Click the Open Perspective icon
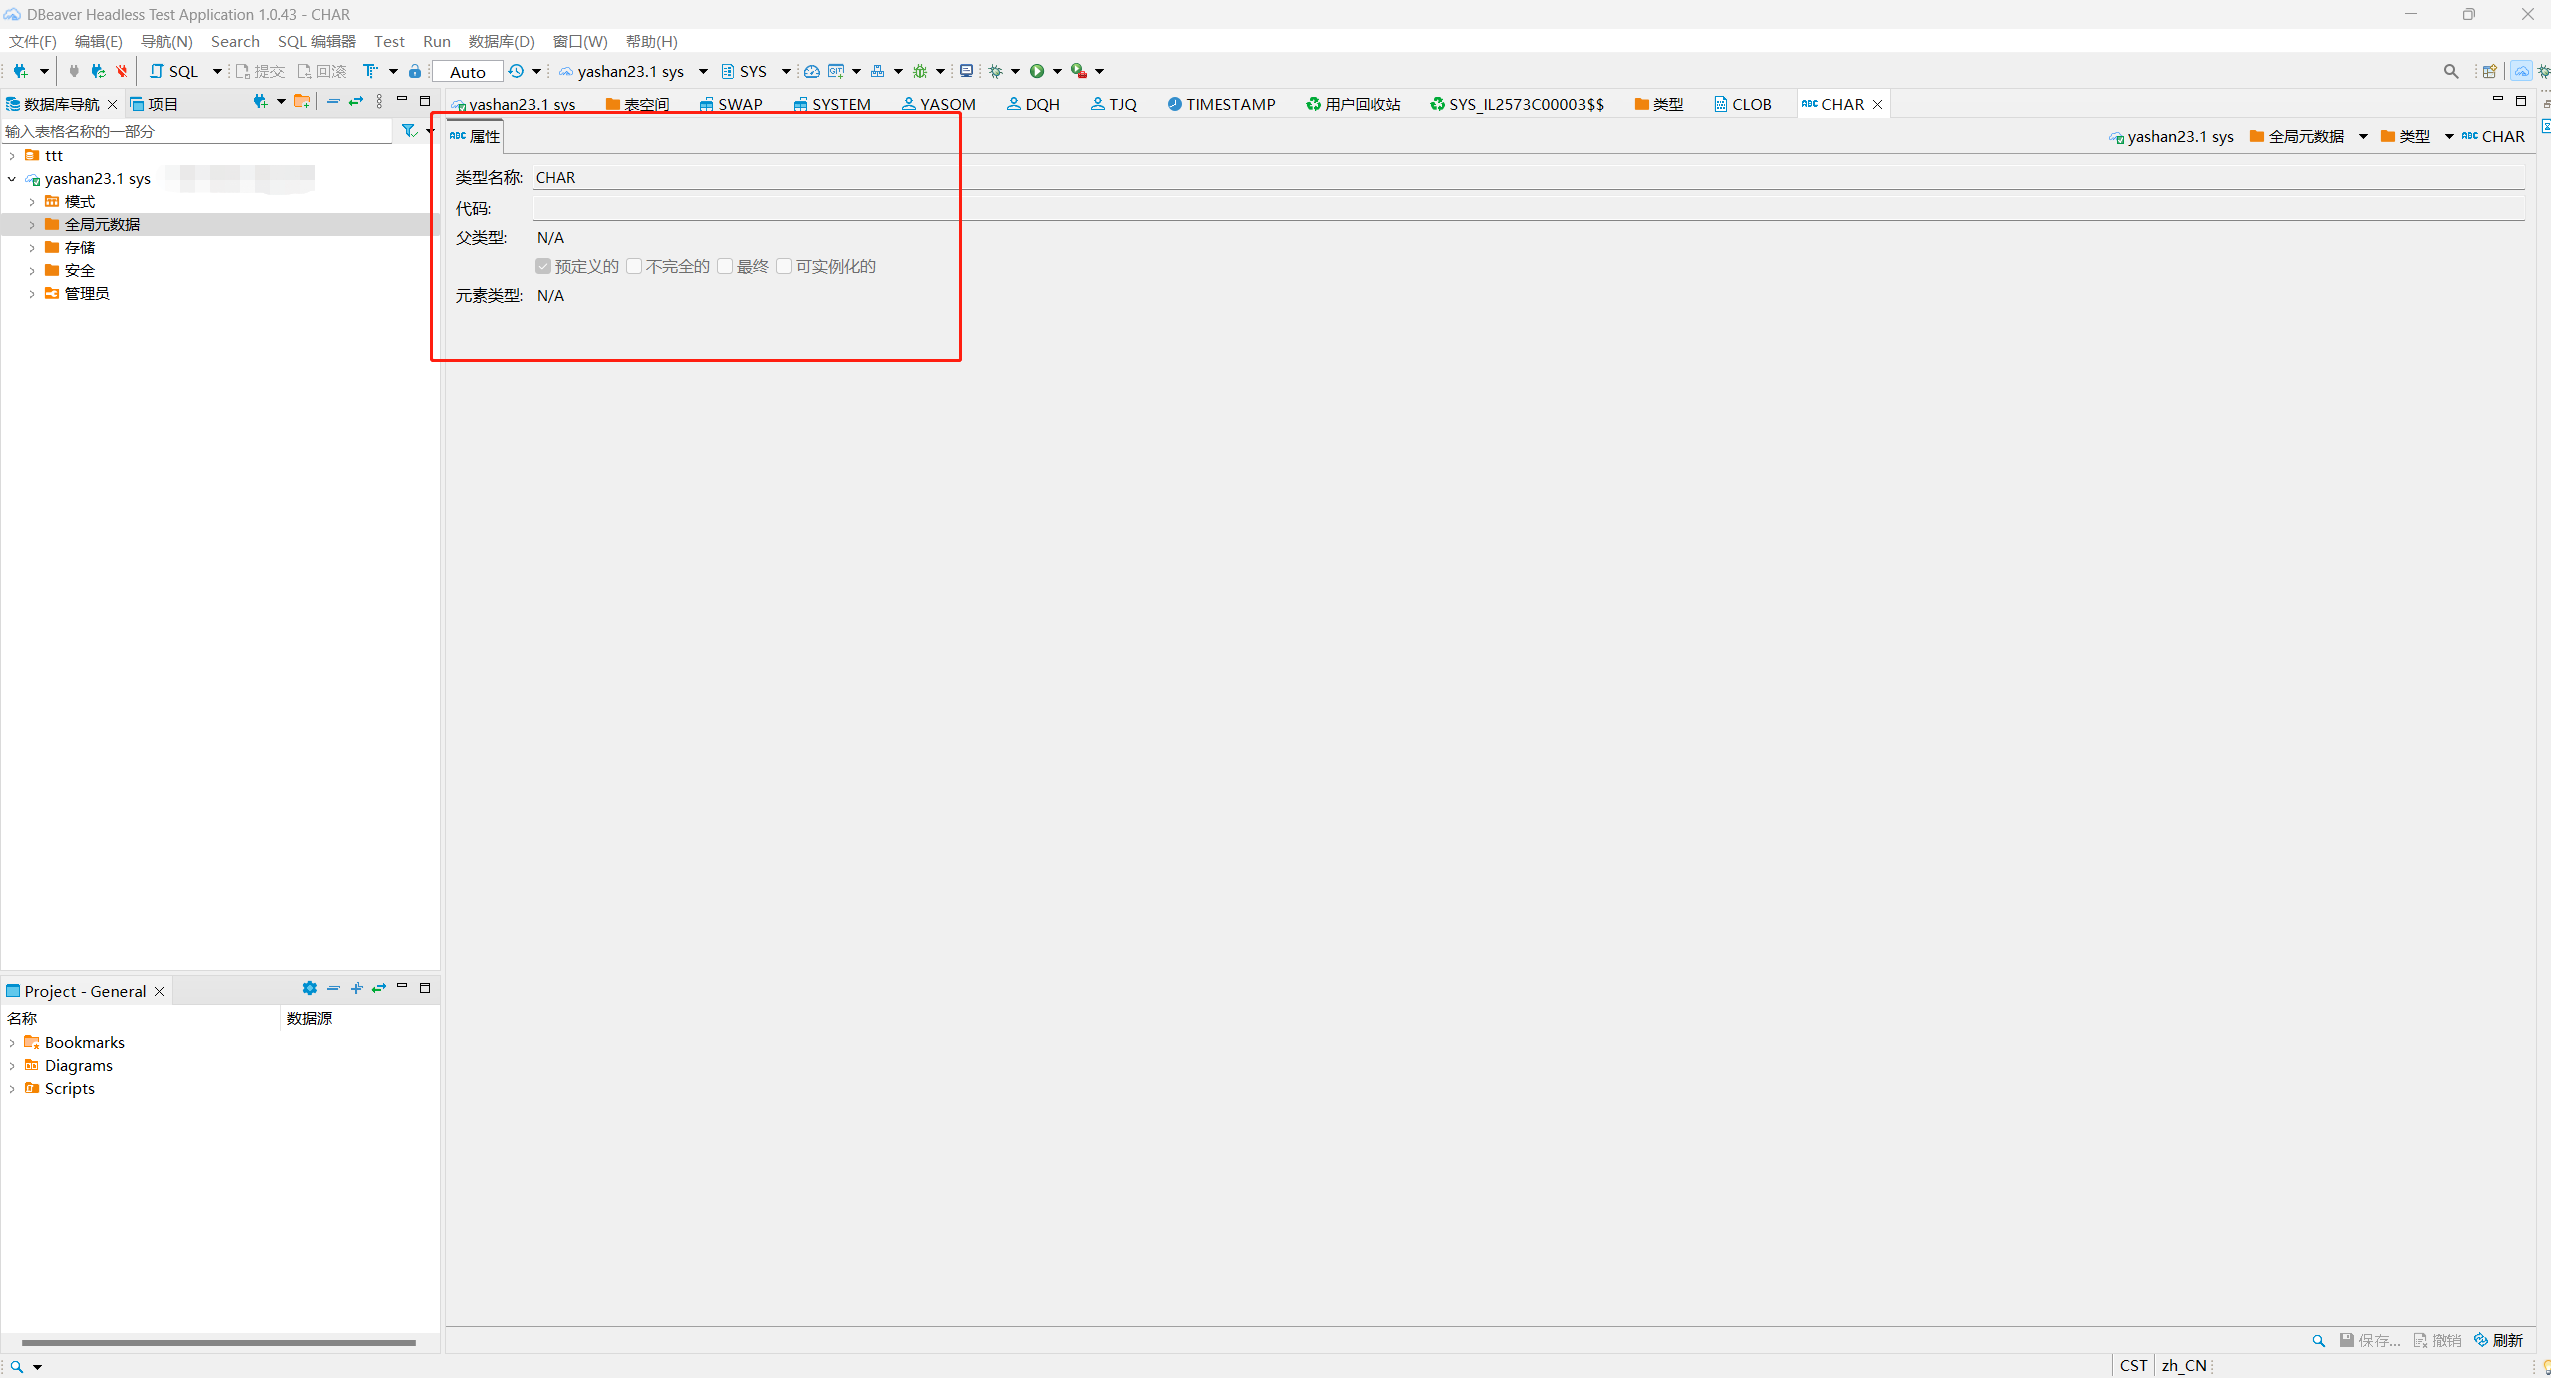This screenshot has height=1378, width=2551. click(2490, 71)
